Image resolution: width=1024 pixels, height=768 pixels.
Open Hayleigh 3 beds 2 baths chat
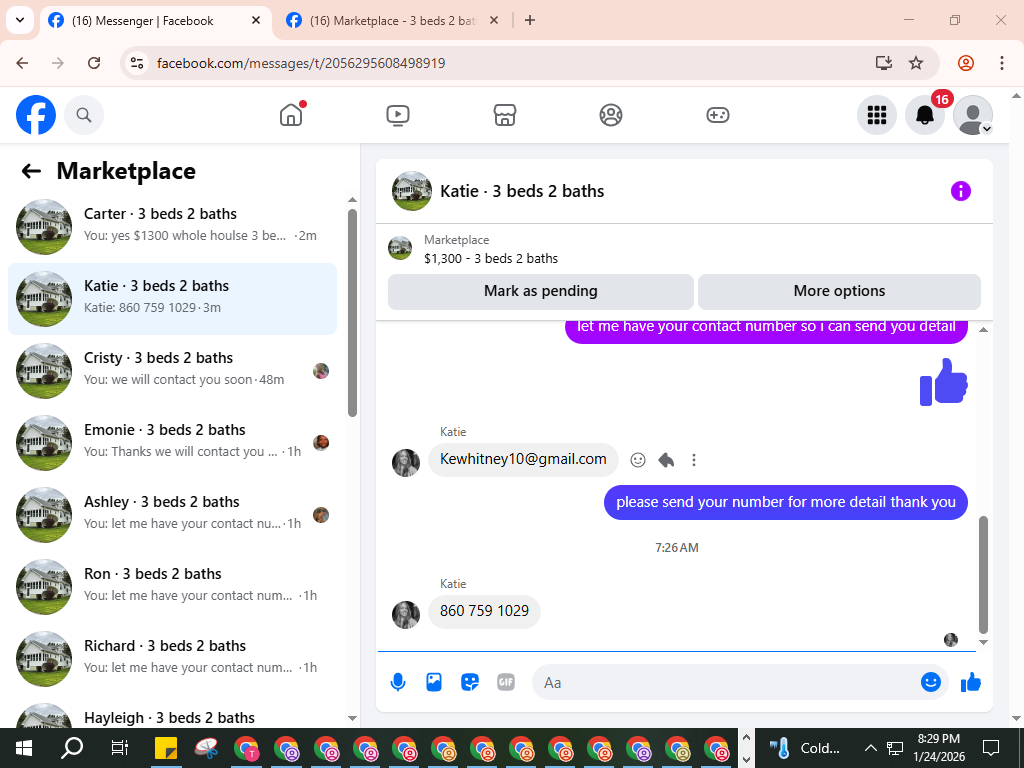172,715
